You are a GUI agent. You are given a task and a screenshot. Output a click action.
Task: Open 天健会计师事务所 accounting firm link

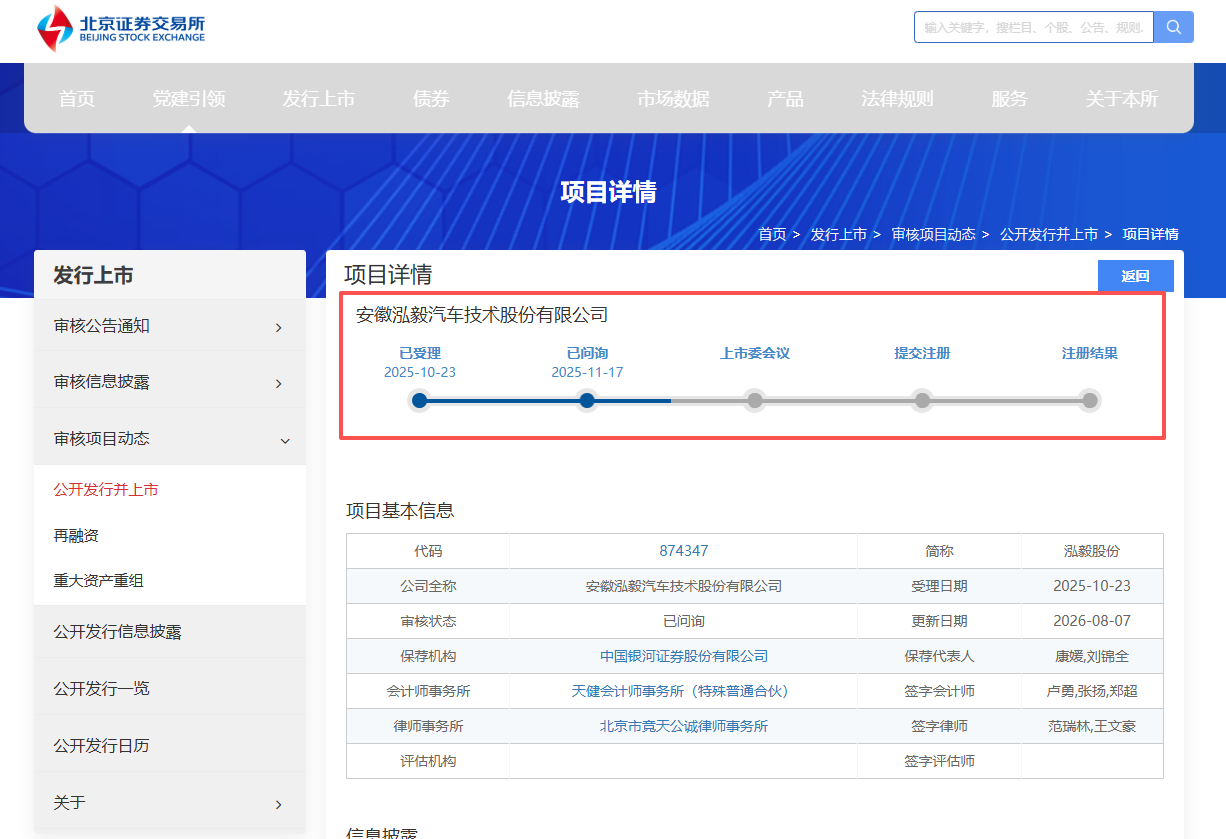click(x=684, y=691)
